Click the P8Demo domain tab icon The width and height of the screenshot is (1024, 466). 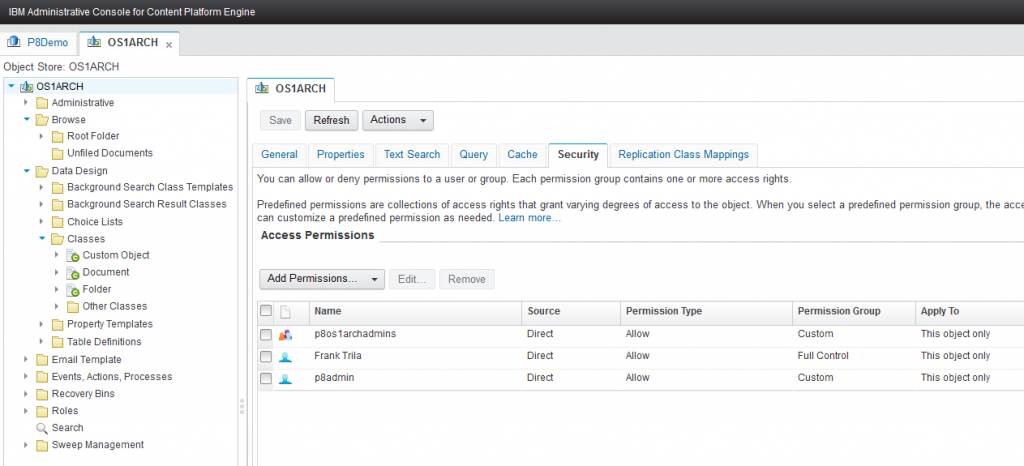click(14, 42)
